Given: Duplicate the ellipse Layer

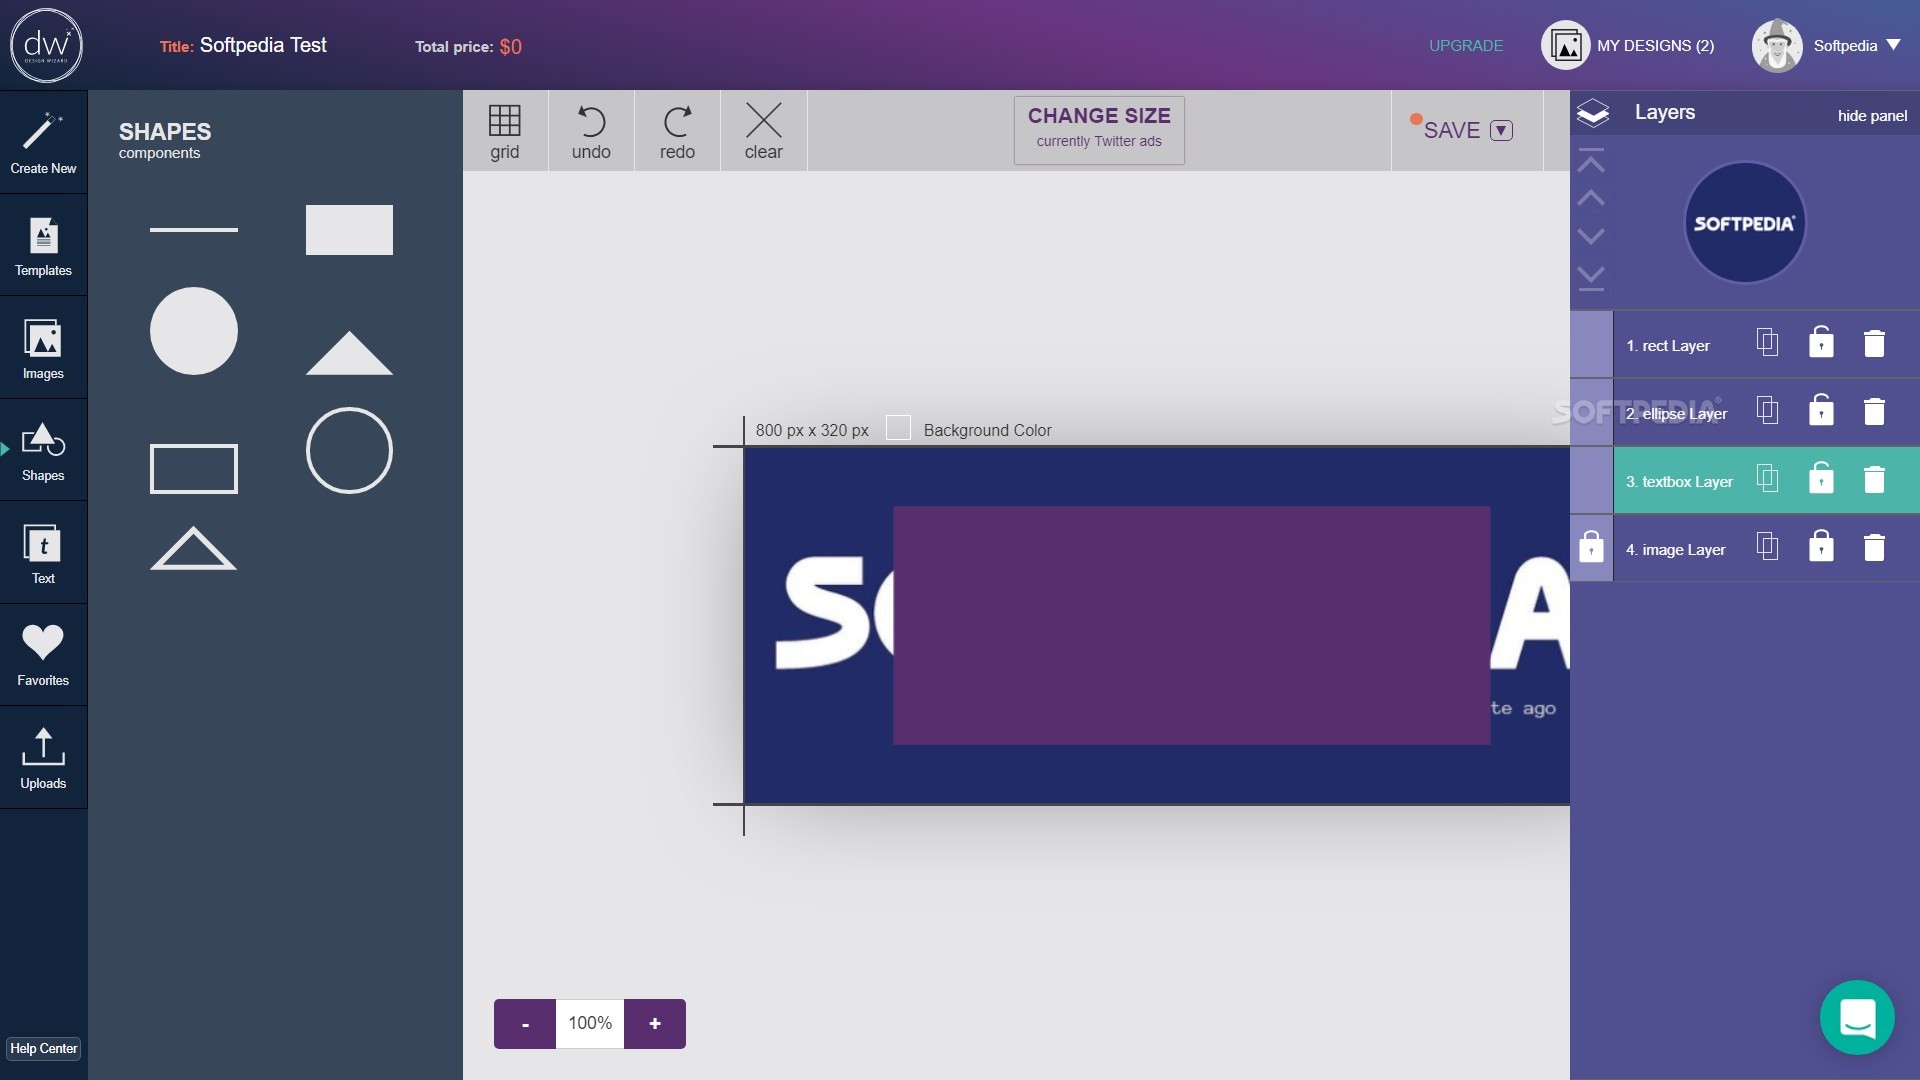Looking at the screenshot, I should point(1767,411).
